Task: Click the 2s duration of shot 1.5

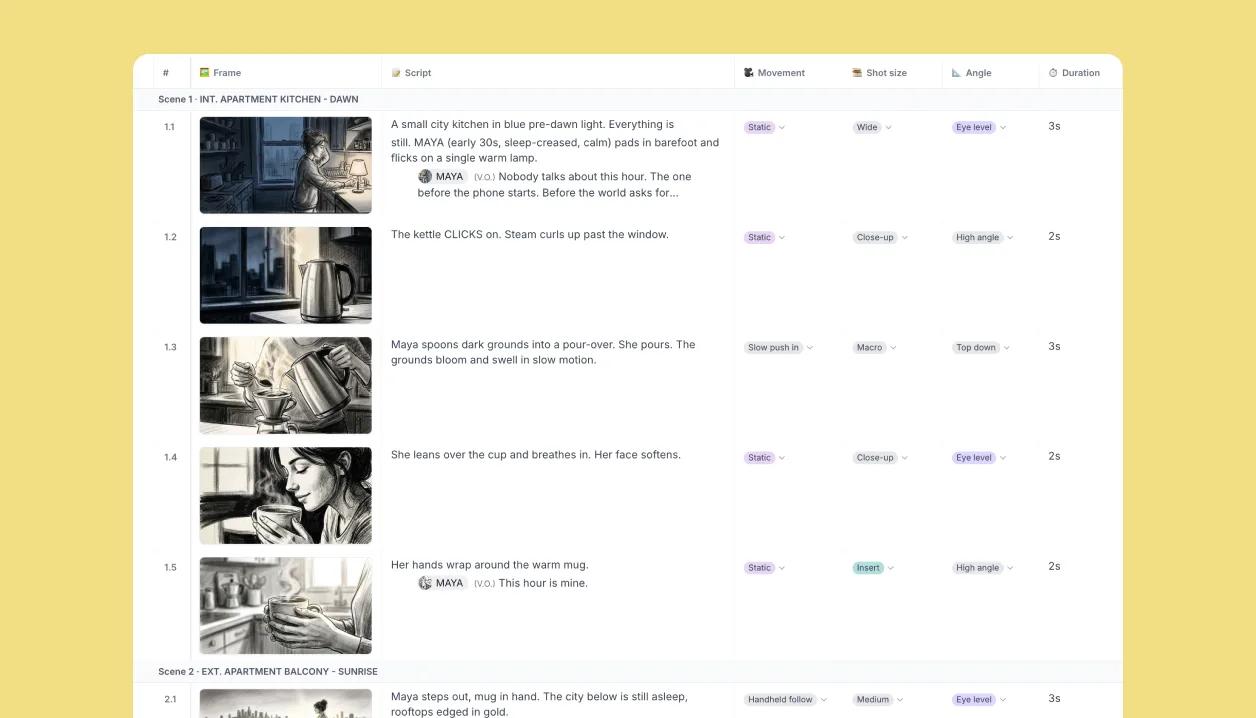Action: pyautogui.click(x=1054, y=566)
